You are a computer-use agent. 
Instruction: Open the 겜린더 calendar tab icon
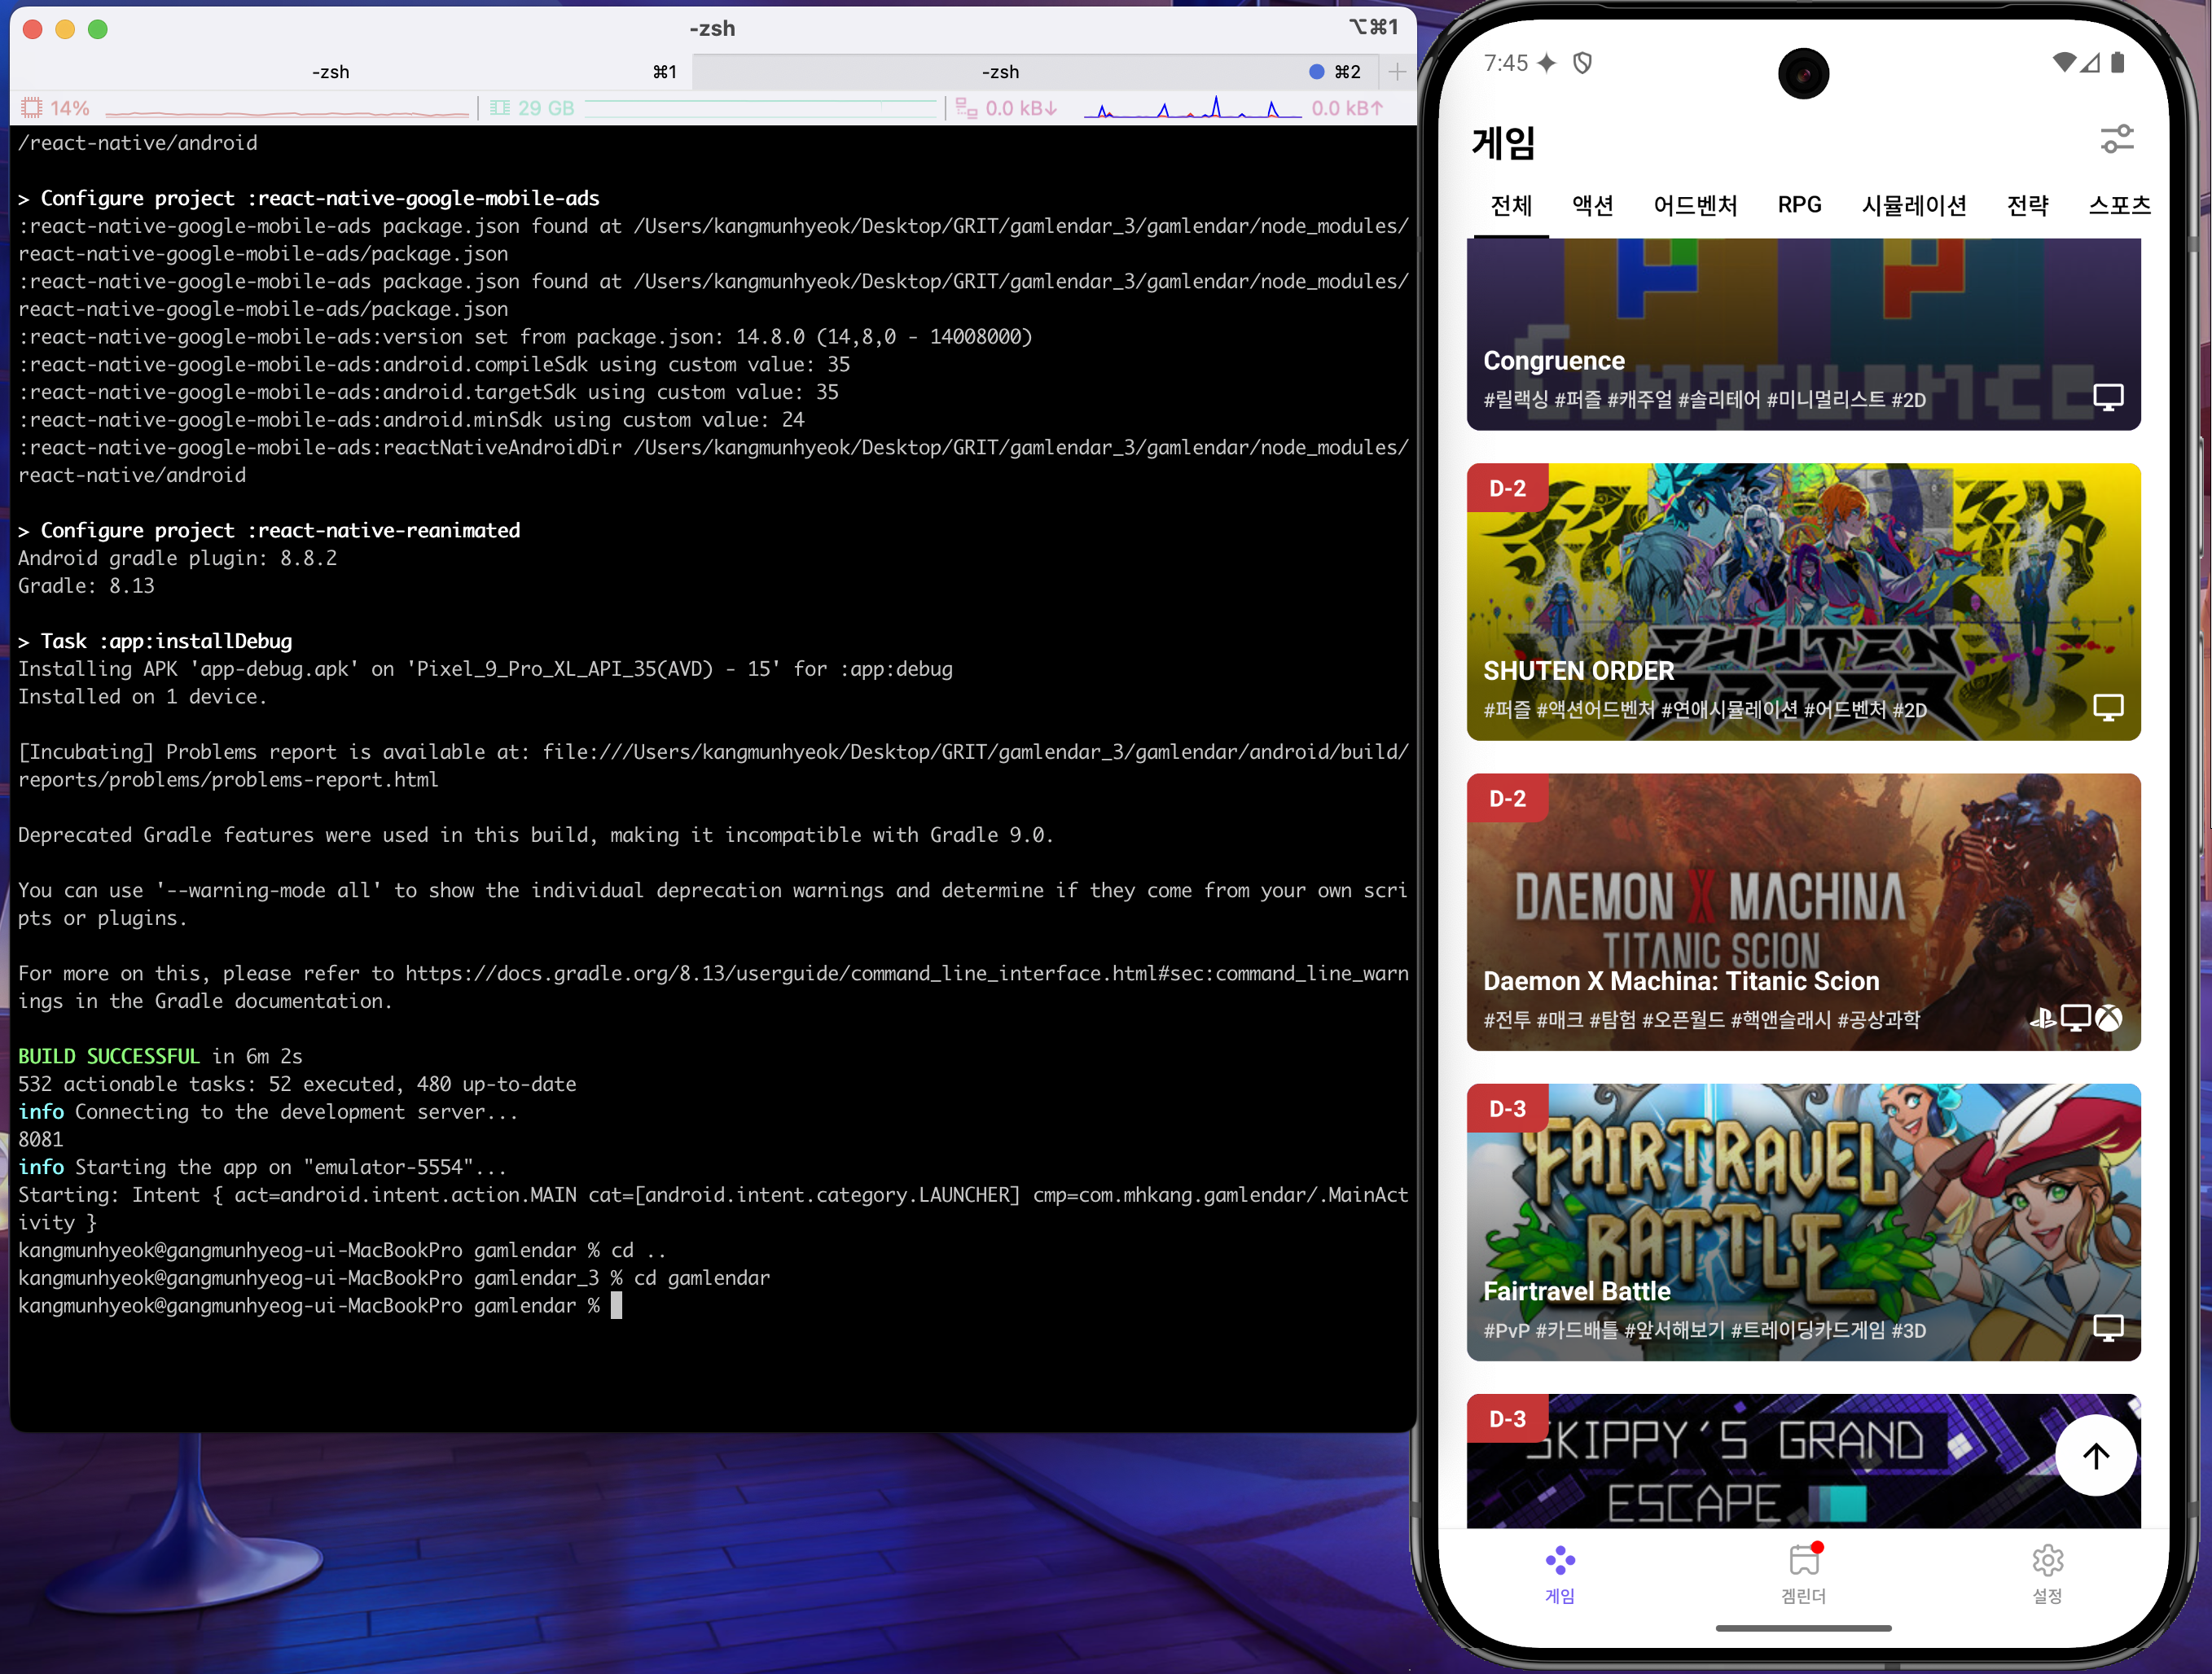click(x=1803, y=1561)
